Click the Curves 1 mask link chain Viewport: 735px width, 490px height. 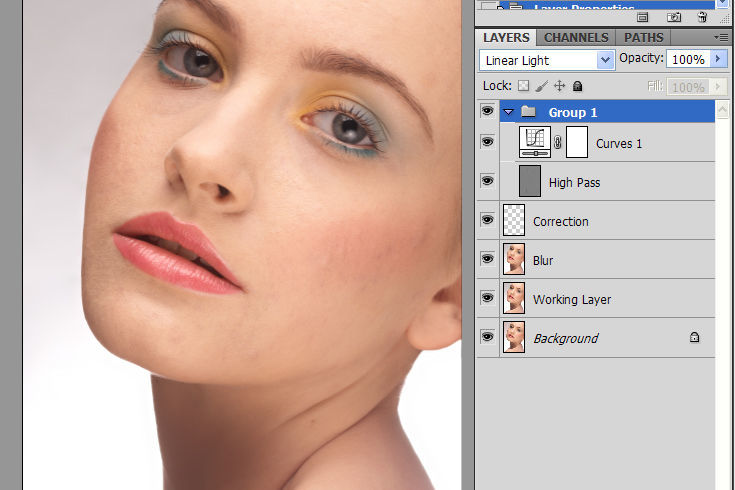pyautogui.click(x=558, y=142)
